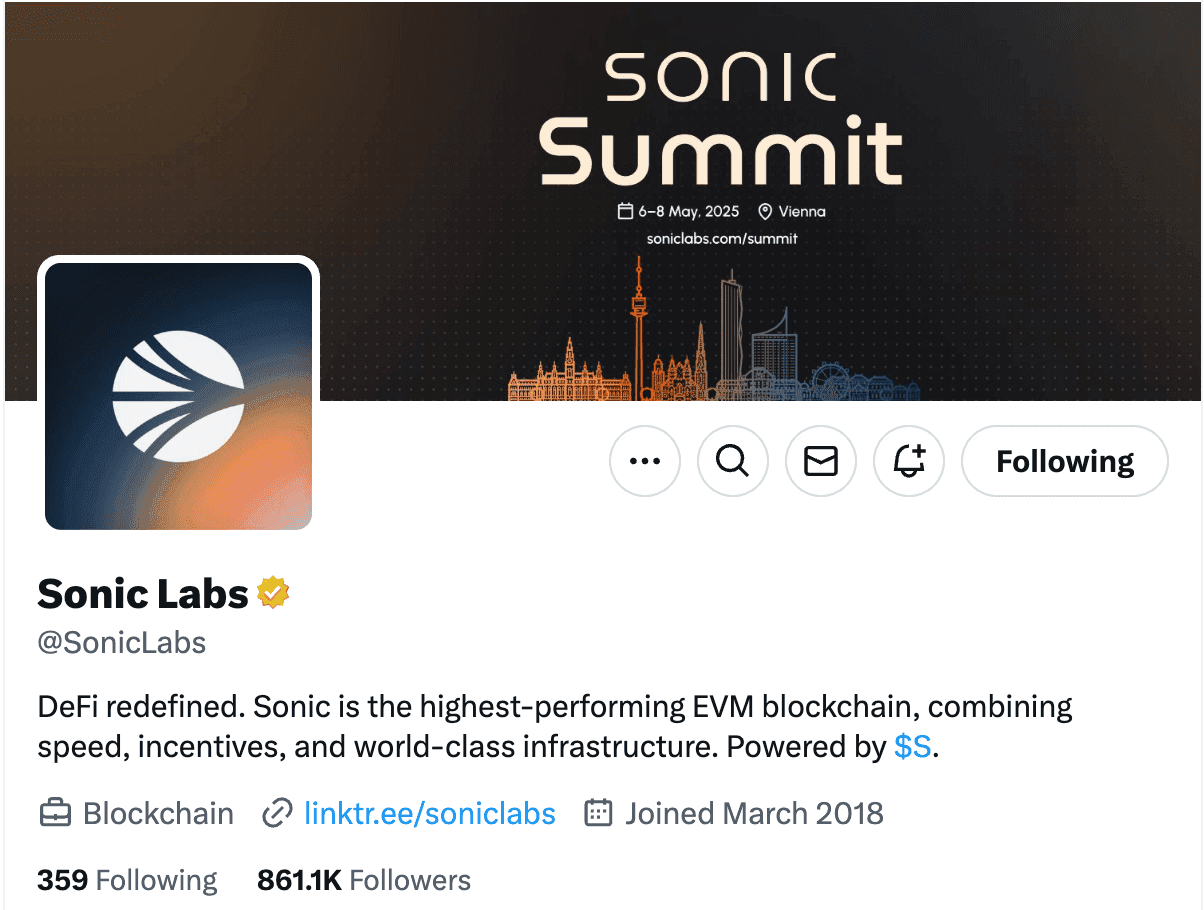The height and width of the screenshot is (910, 1204).
Task: View the 861.1K Followers list
Action: [x=364, y=880]
